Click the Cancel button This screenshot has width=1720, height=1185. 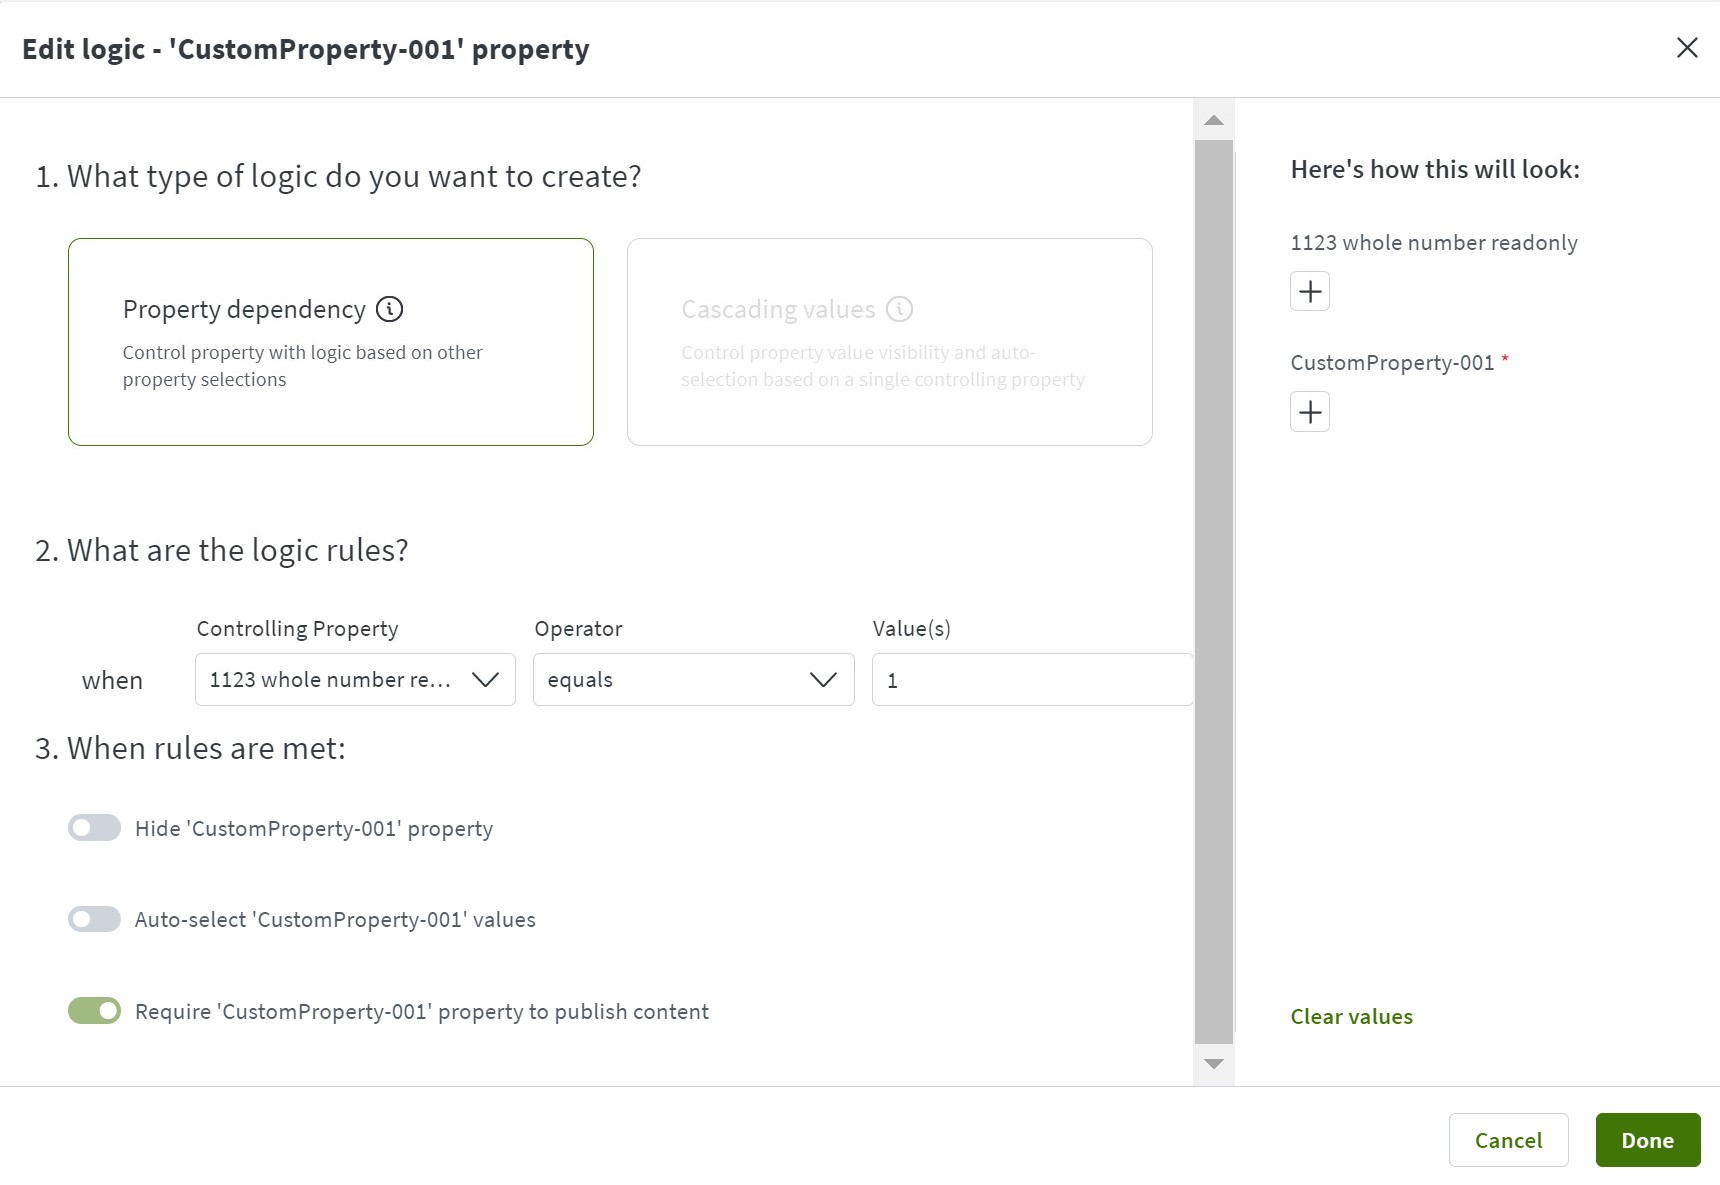(1508, 1140)
